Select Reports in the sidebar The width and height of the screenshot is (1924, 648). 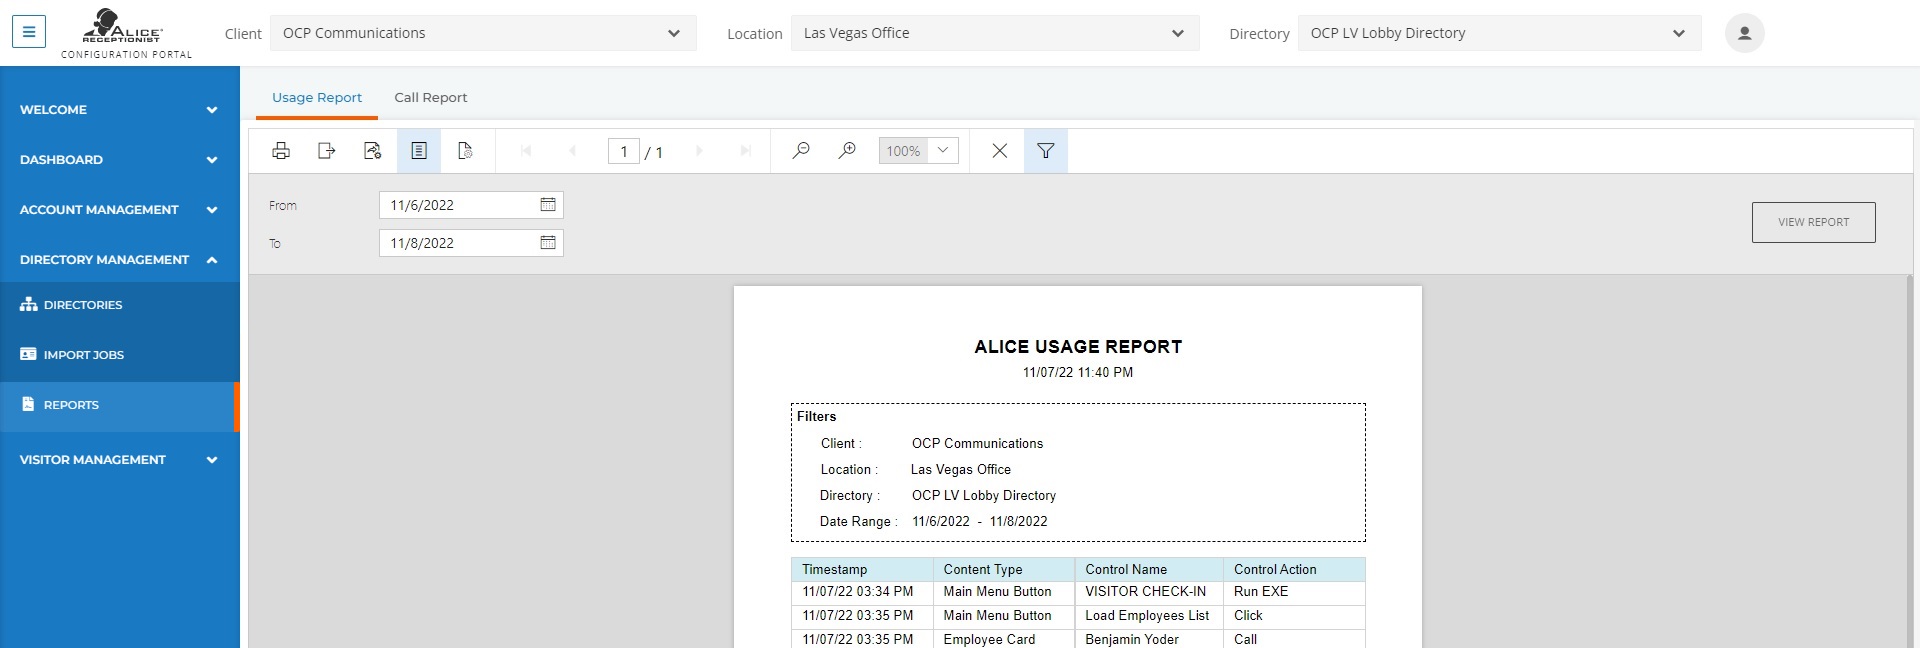120,405
